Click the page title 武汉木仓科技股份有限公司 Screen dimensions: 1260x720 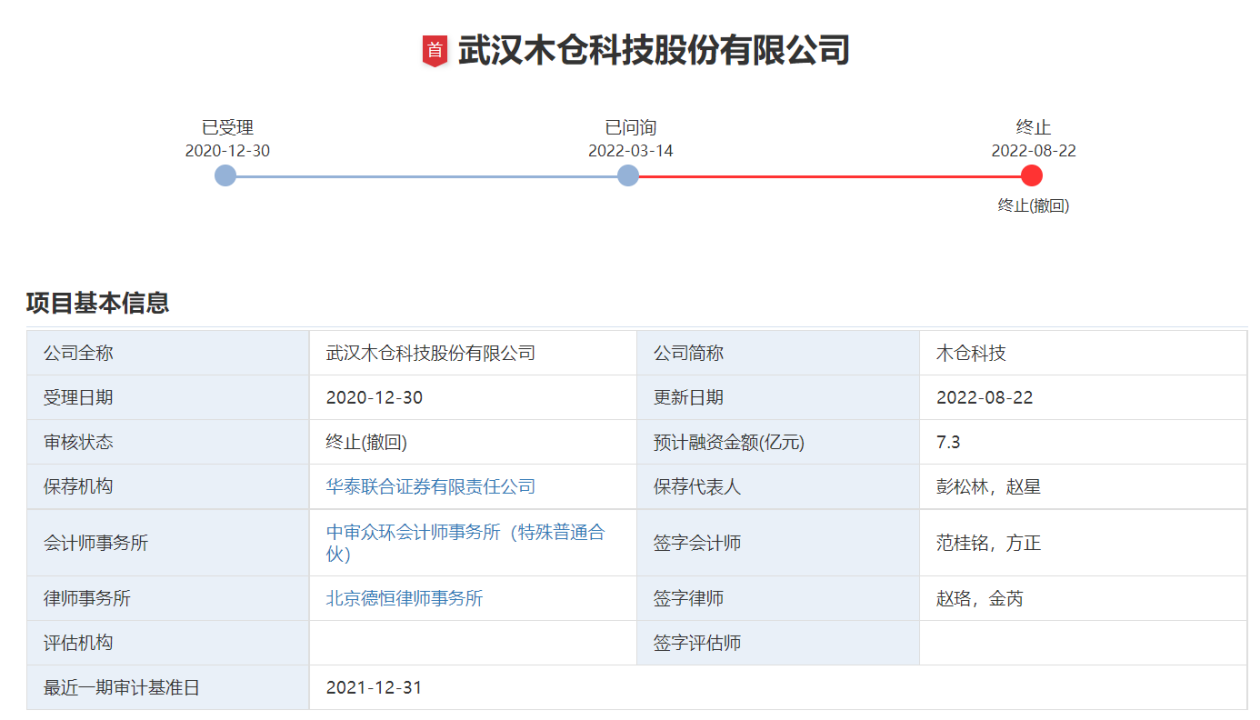pos(654,50)
